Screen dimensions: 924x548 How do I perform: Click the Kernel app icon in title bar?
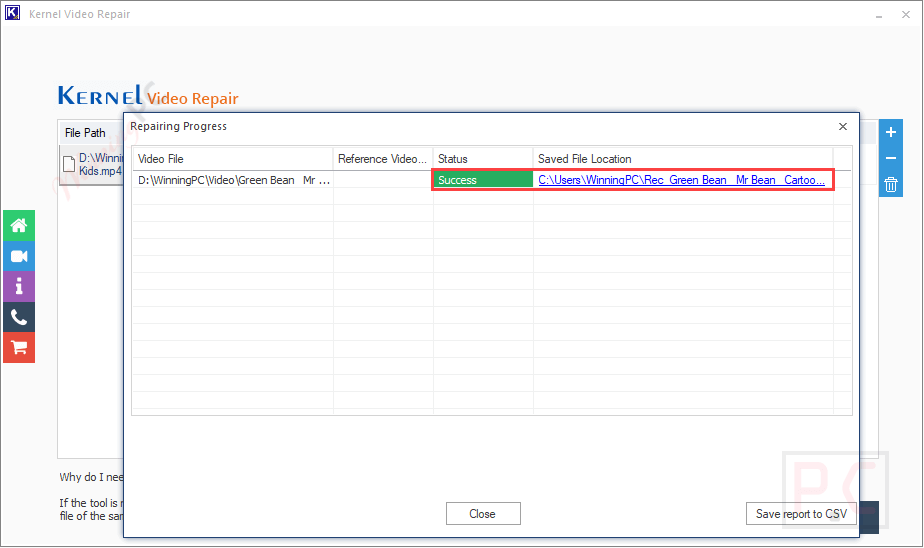point(12,13)
